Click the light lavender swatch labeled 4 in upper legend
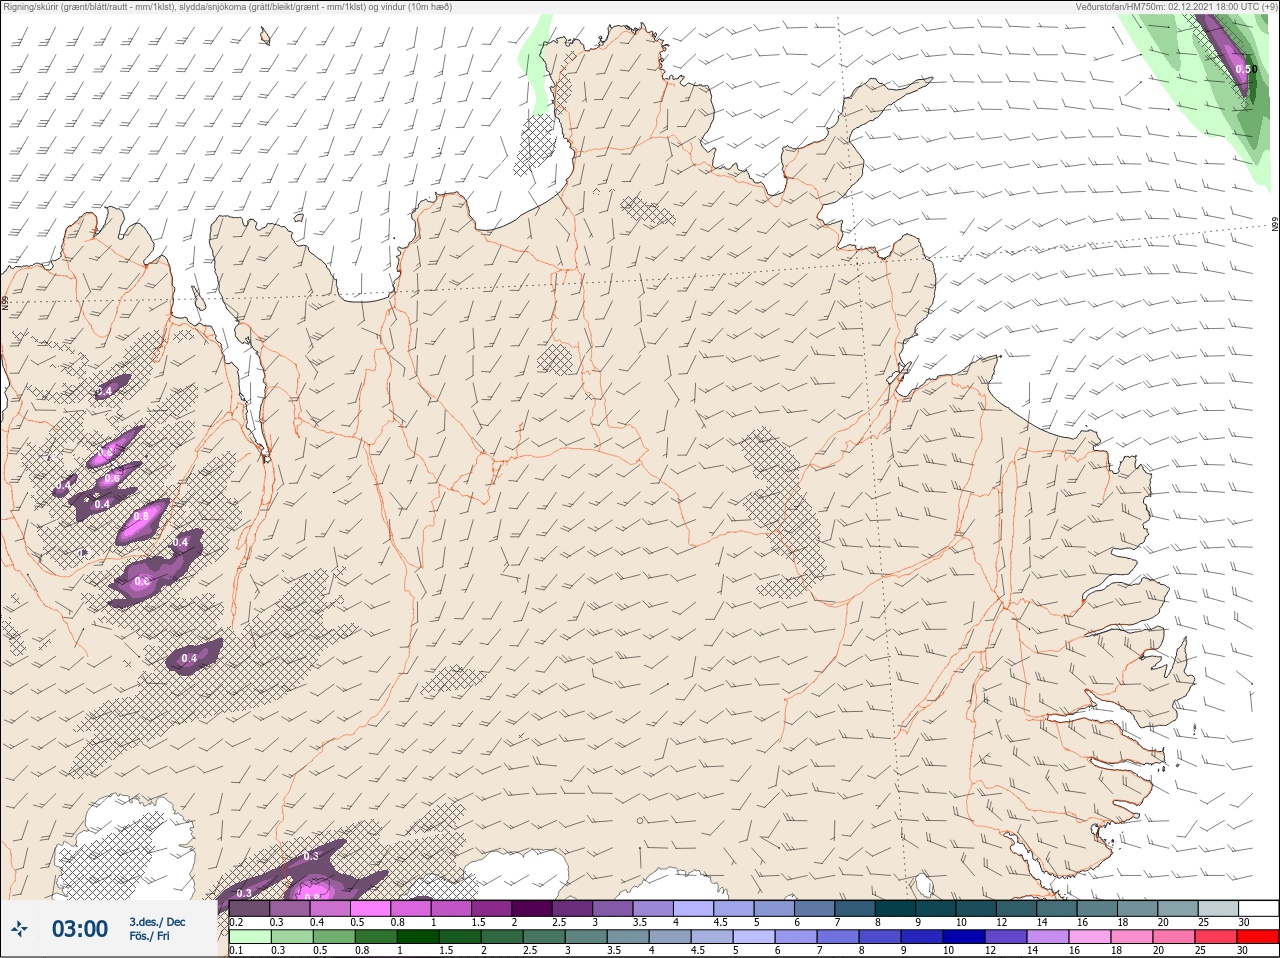1280x958 pixels. (x=694, y=908)
